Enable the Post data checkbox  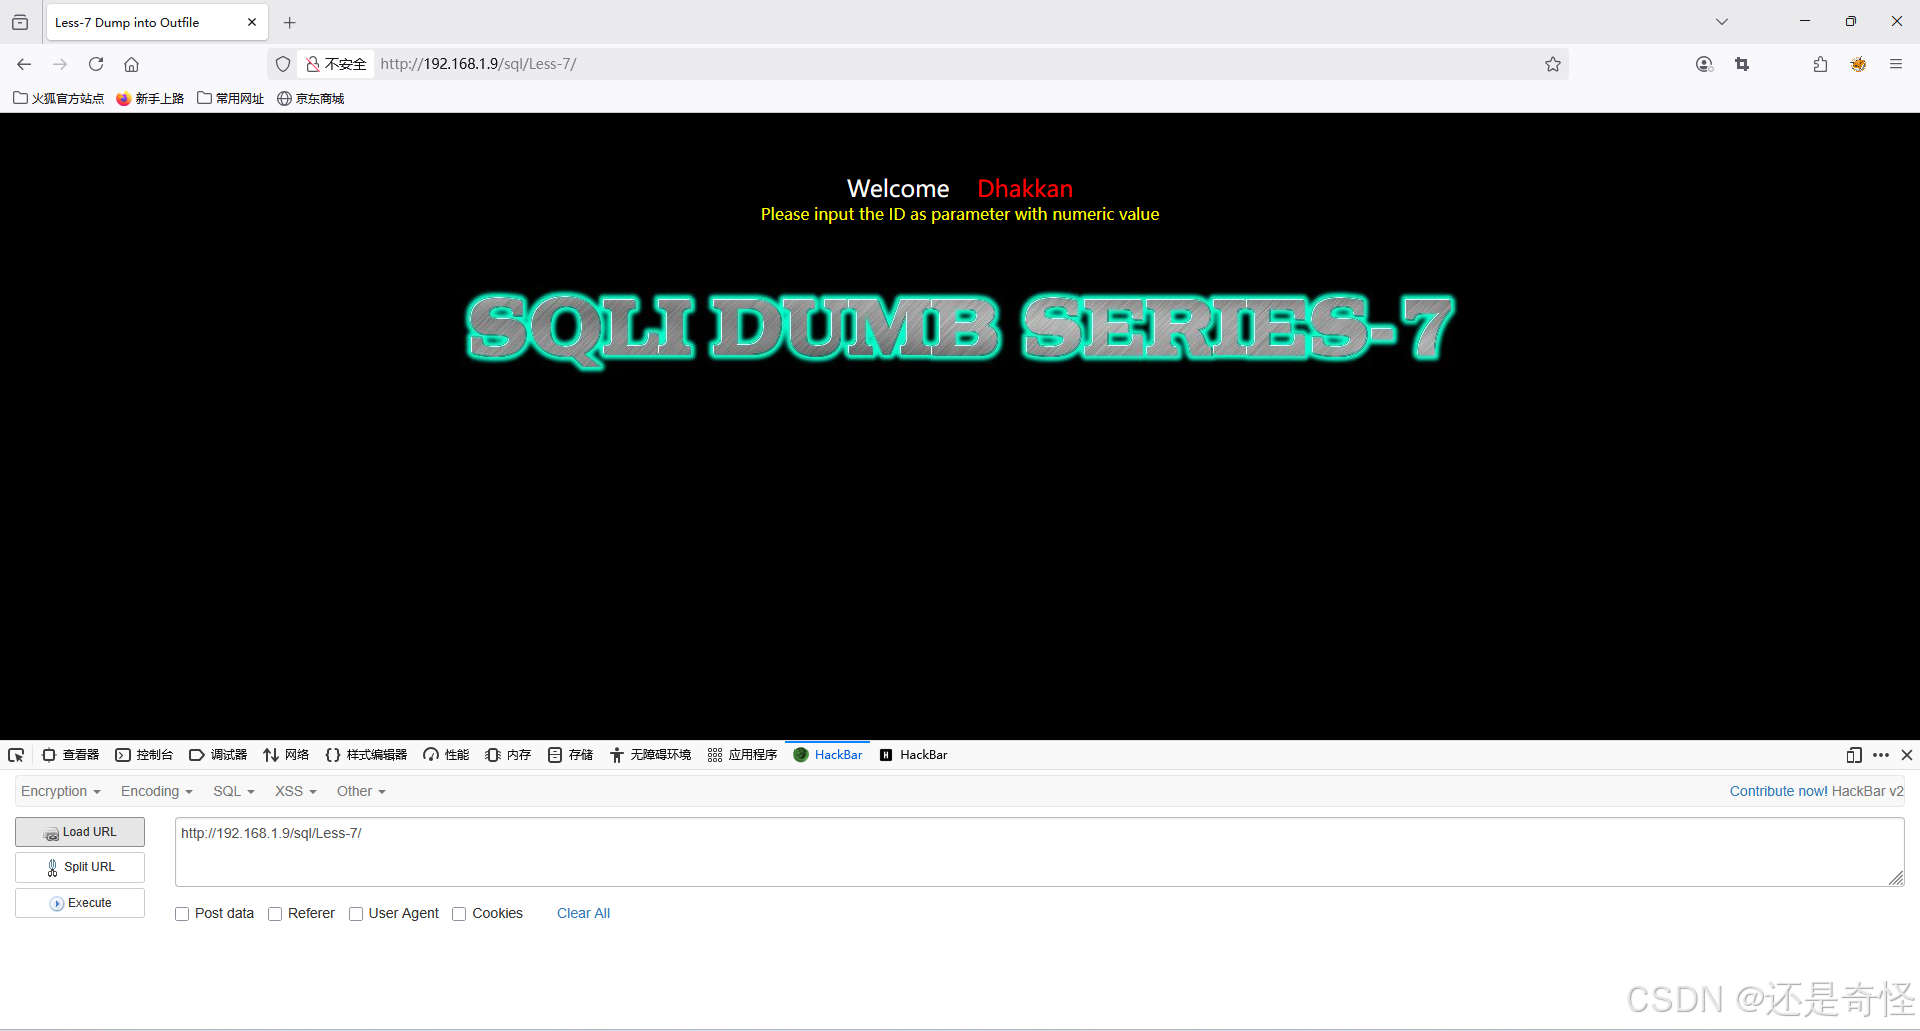point(182,914)
